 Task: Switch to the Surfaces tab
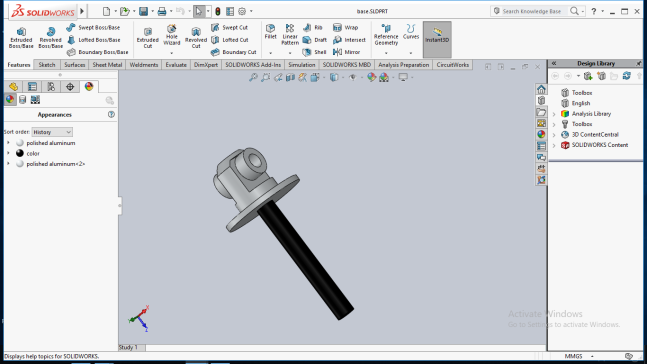(x=74, y=65)
